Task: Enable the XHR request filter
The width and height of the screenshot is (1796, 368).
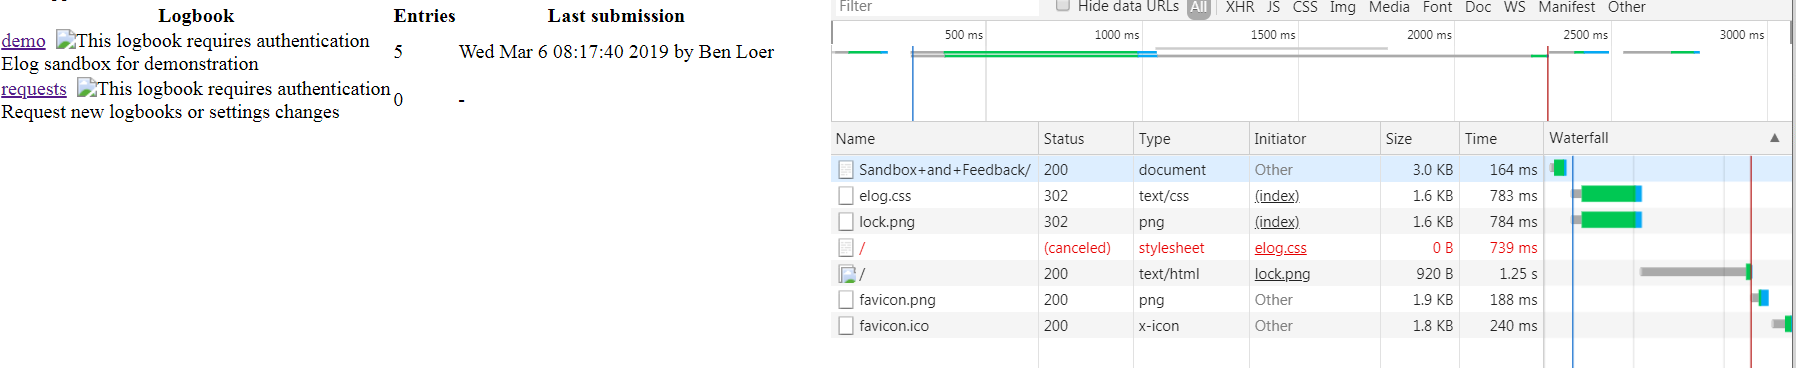Action: [1240, 7]
